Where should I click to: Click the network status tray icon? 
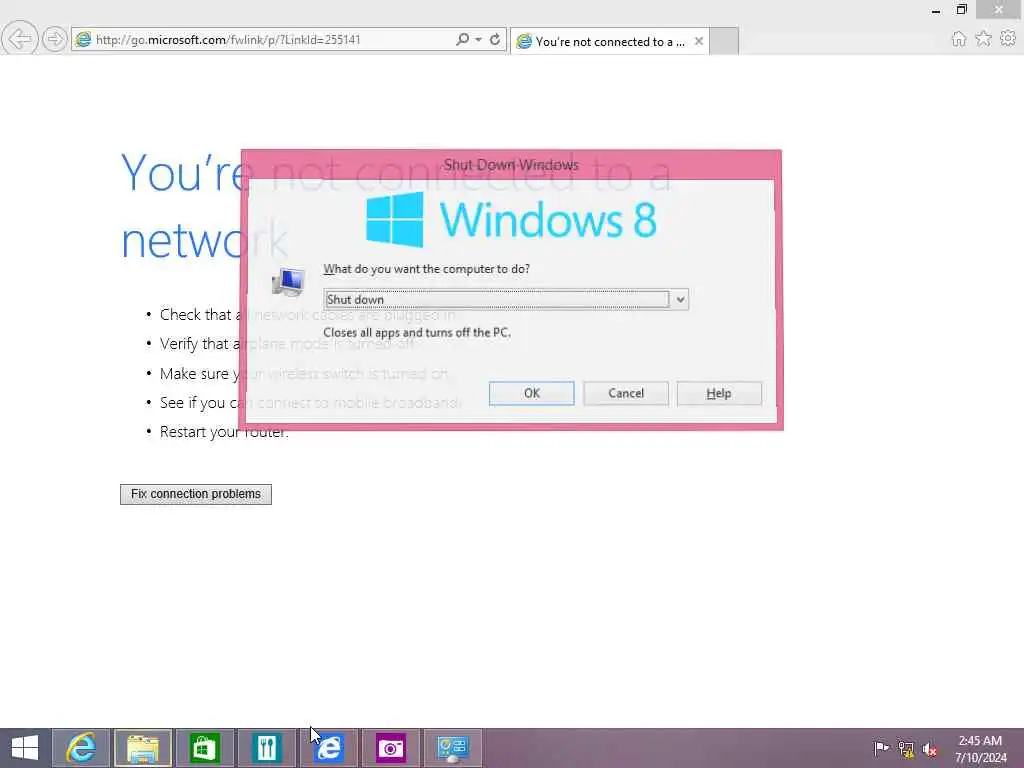coord(906,749)
